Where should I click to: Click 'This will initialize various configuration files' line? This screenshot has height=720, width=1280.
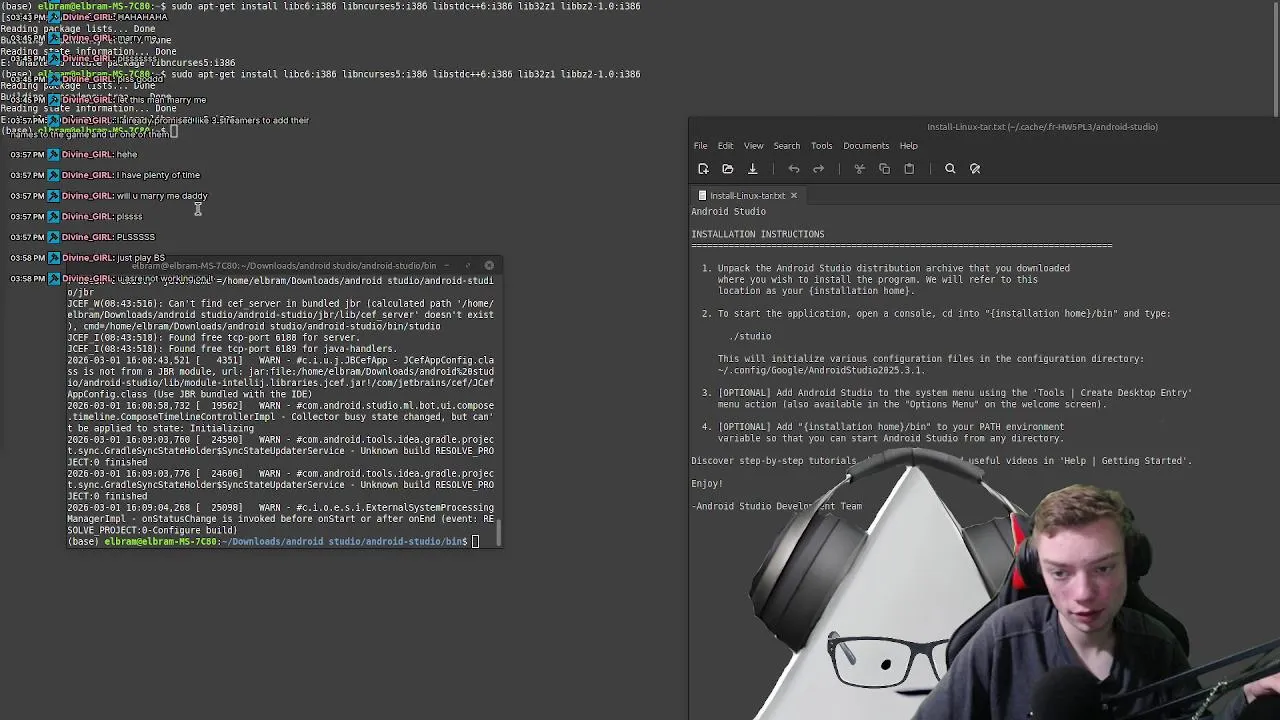point(930,359)
